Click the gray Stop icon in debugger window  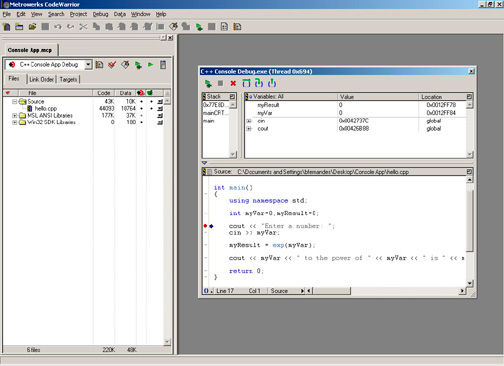[220, 83]
